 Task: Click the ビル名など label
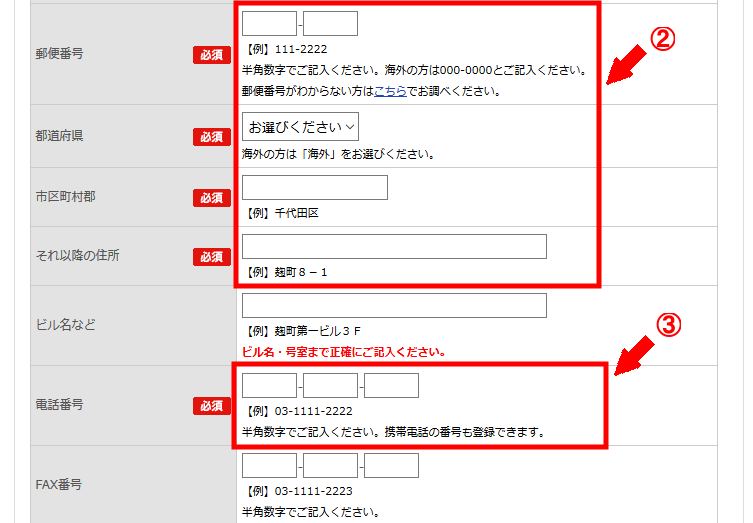tap(65, 325)
